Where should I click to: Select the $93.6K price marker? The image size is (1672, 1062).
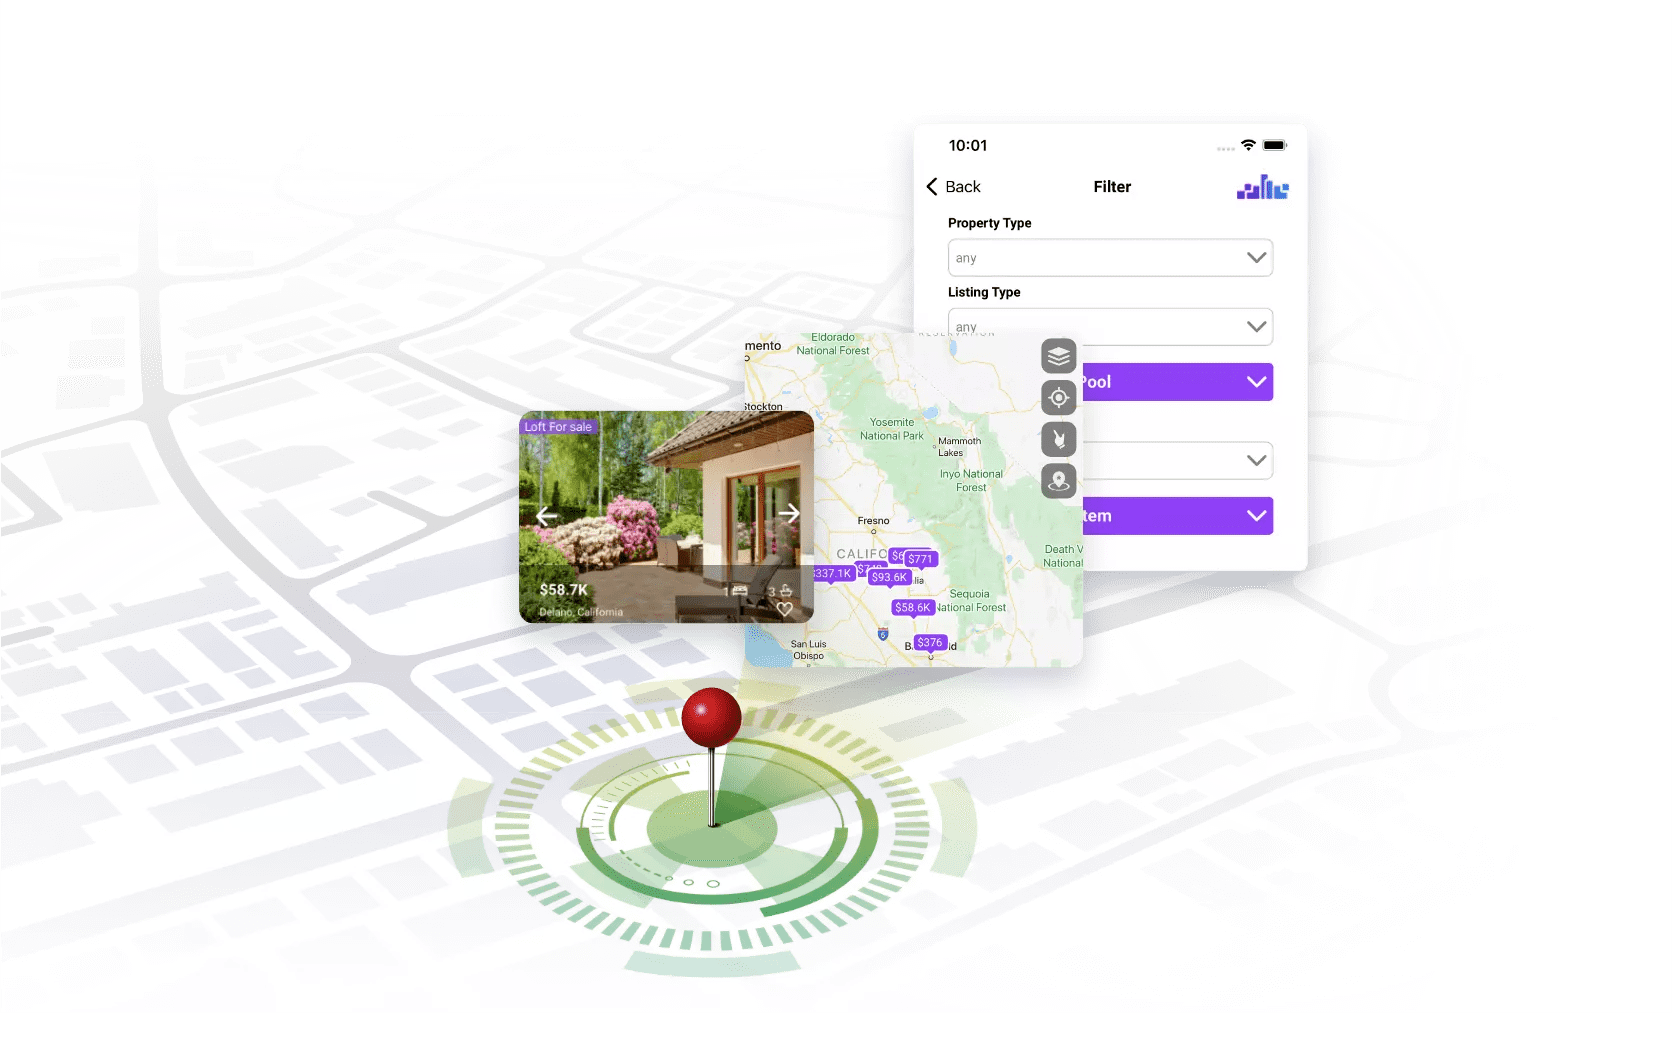889,577
